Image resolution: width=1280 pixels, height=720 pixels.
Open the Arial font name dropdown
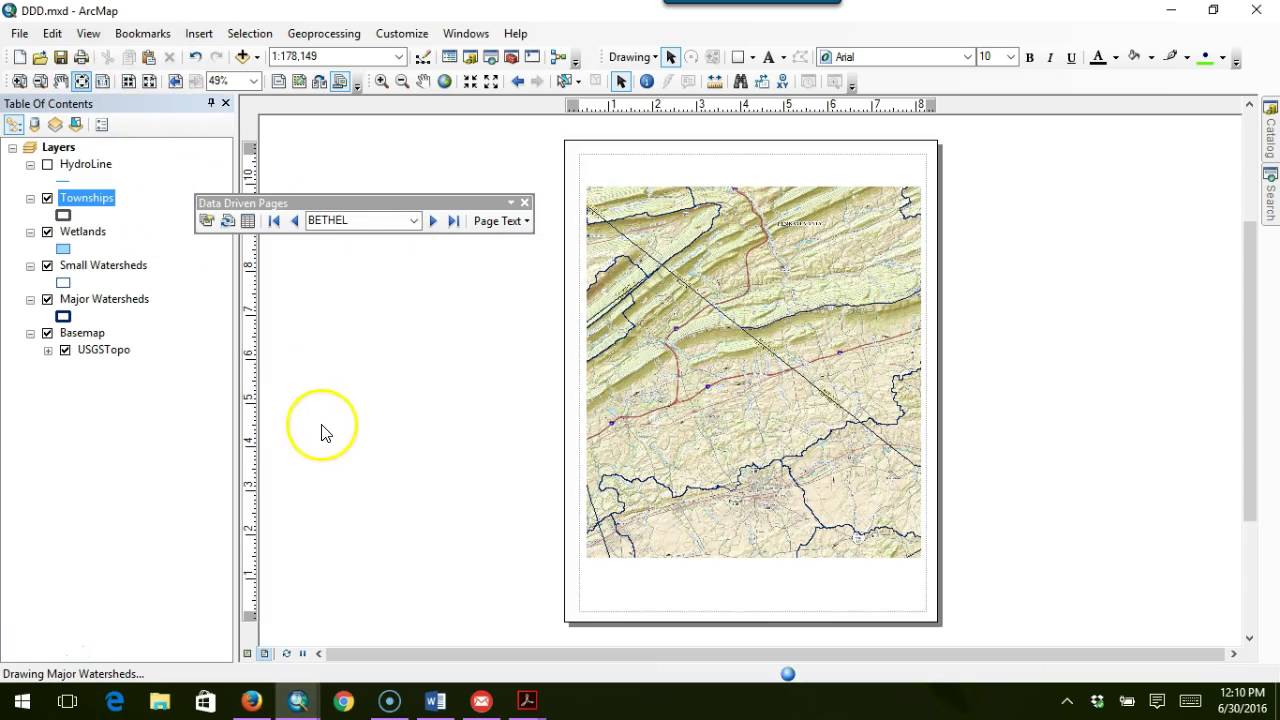(x=967, y=57)
